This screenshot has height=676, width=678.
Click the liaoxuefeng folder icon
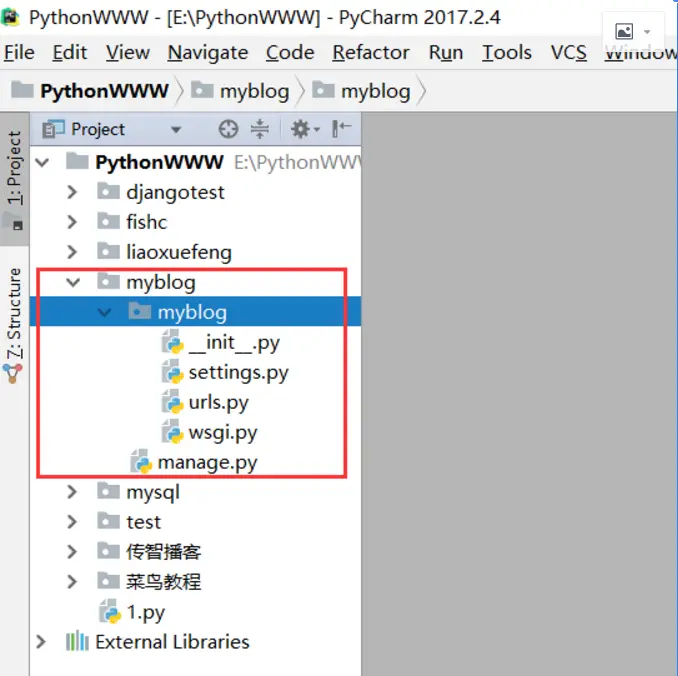pos(108,250)
